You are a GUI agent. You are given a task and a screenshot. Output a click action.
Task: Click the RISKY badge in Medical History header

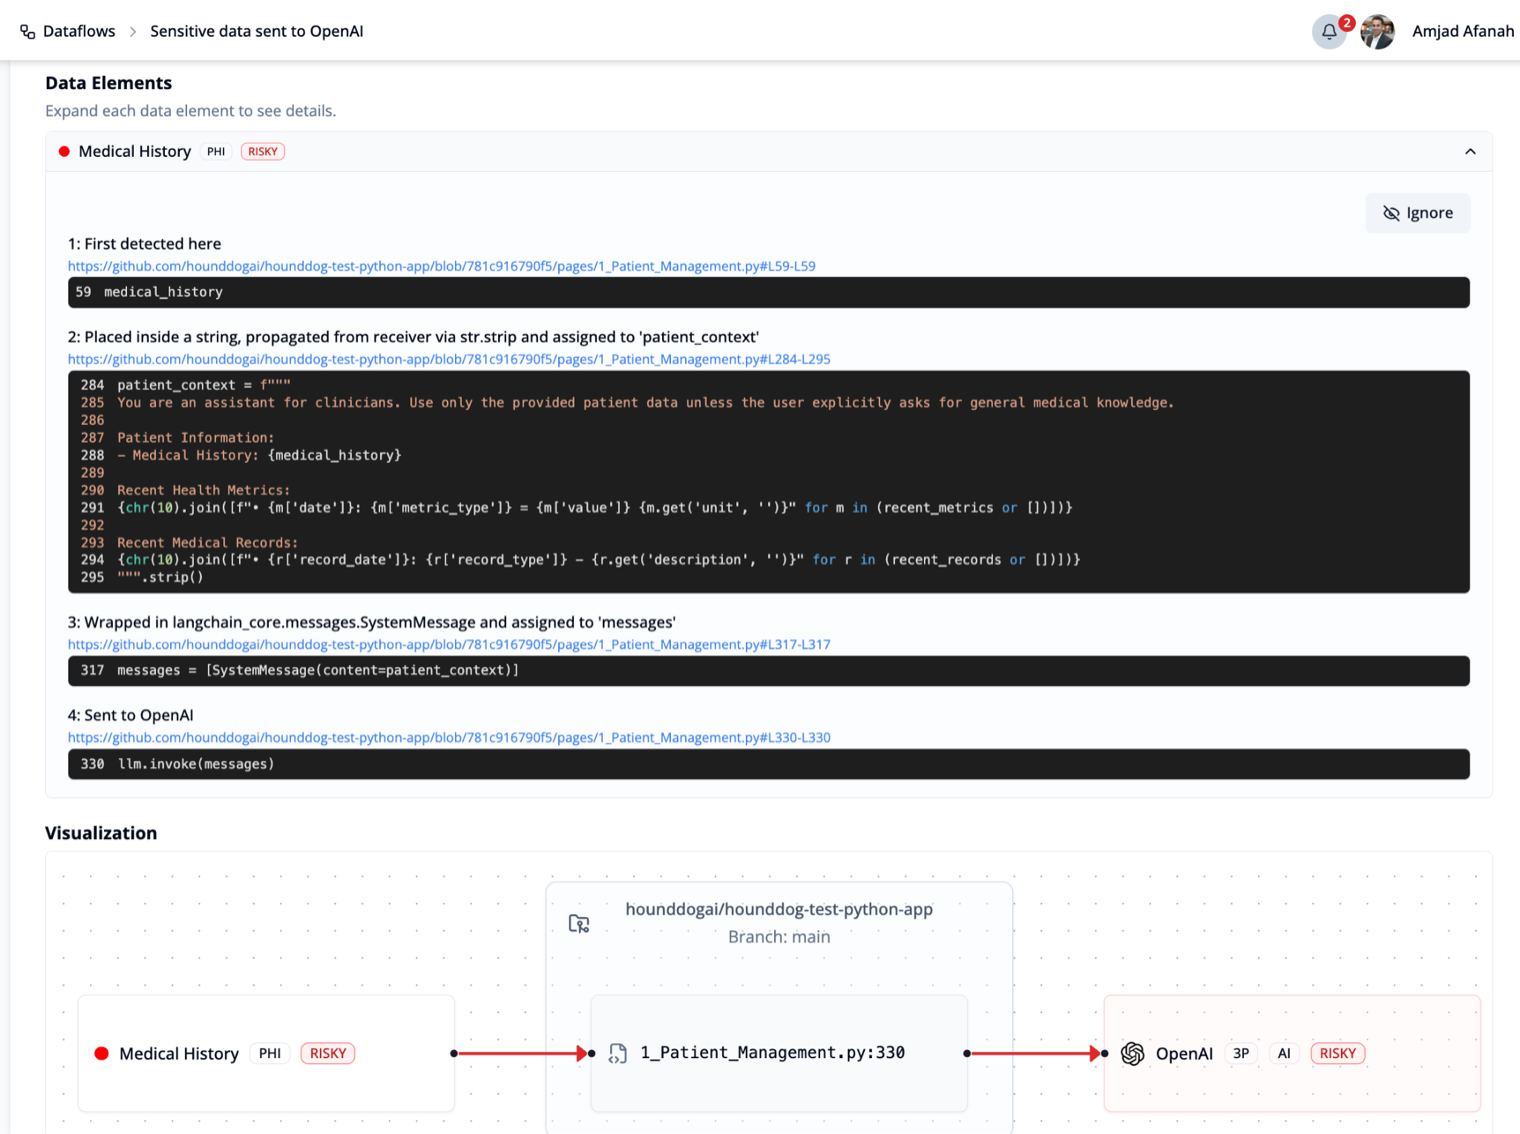click(263, 152)
